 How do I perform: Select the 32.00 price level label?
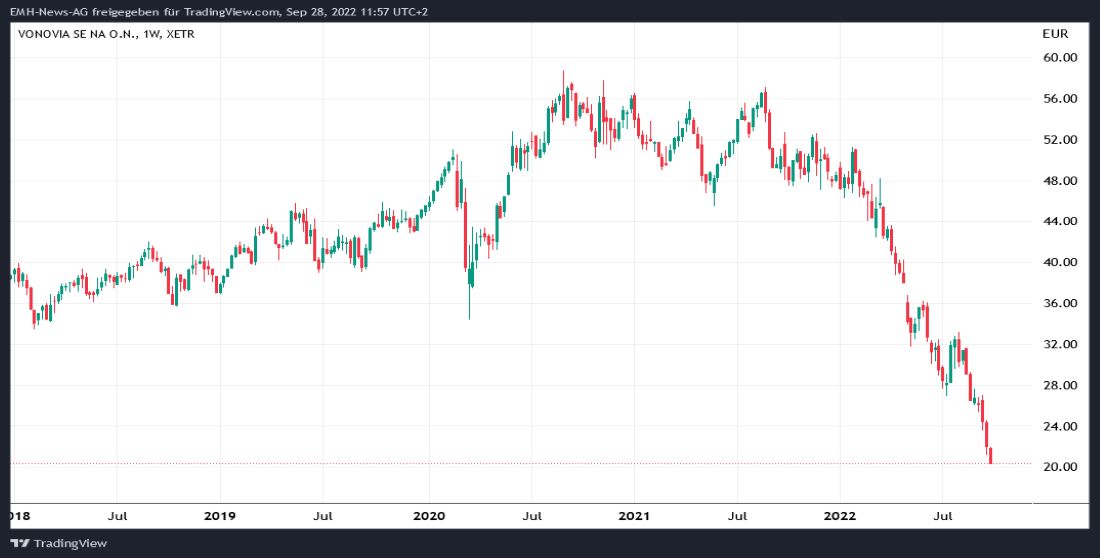pyautogui.click(x=1058, y=344)
